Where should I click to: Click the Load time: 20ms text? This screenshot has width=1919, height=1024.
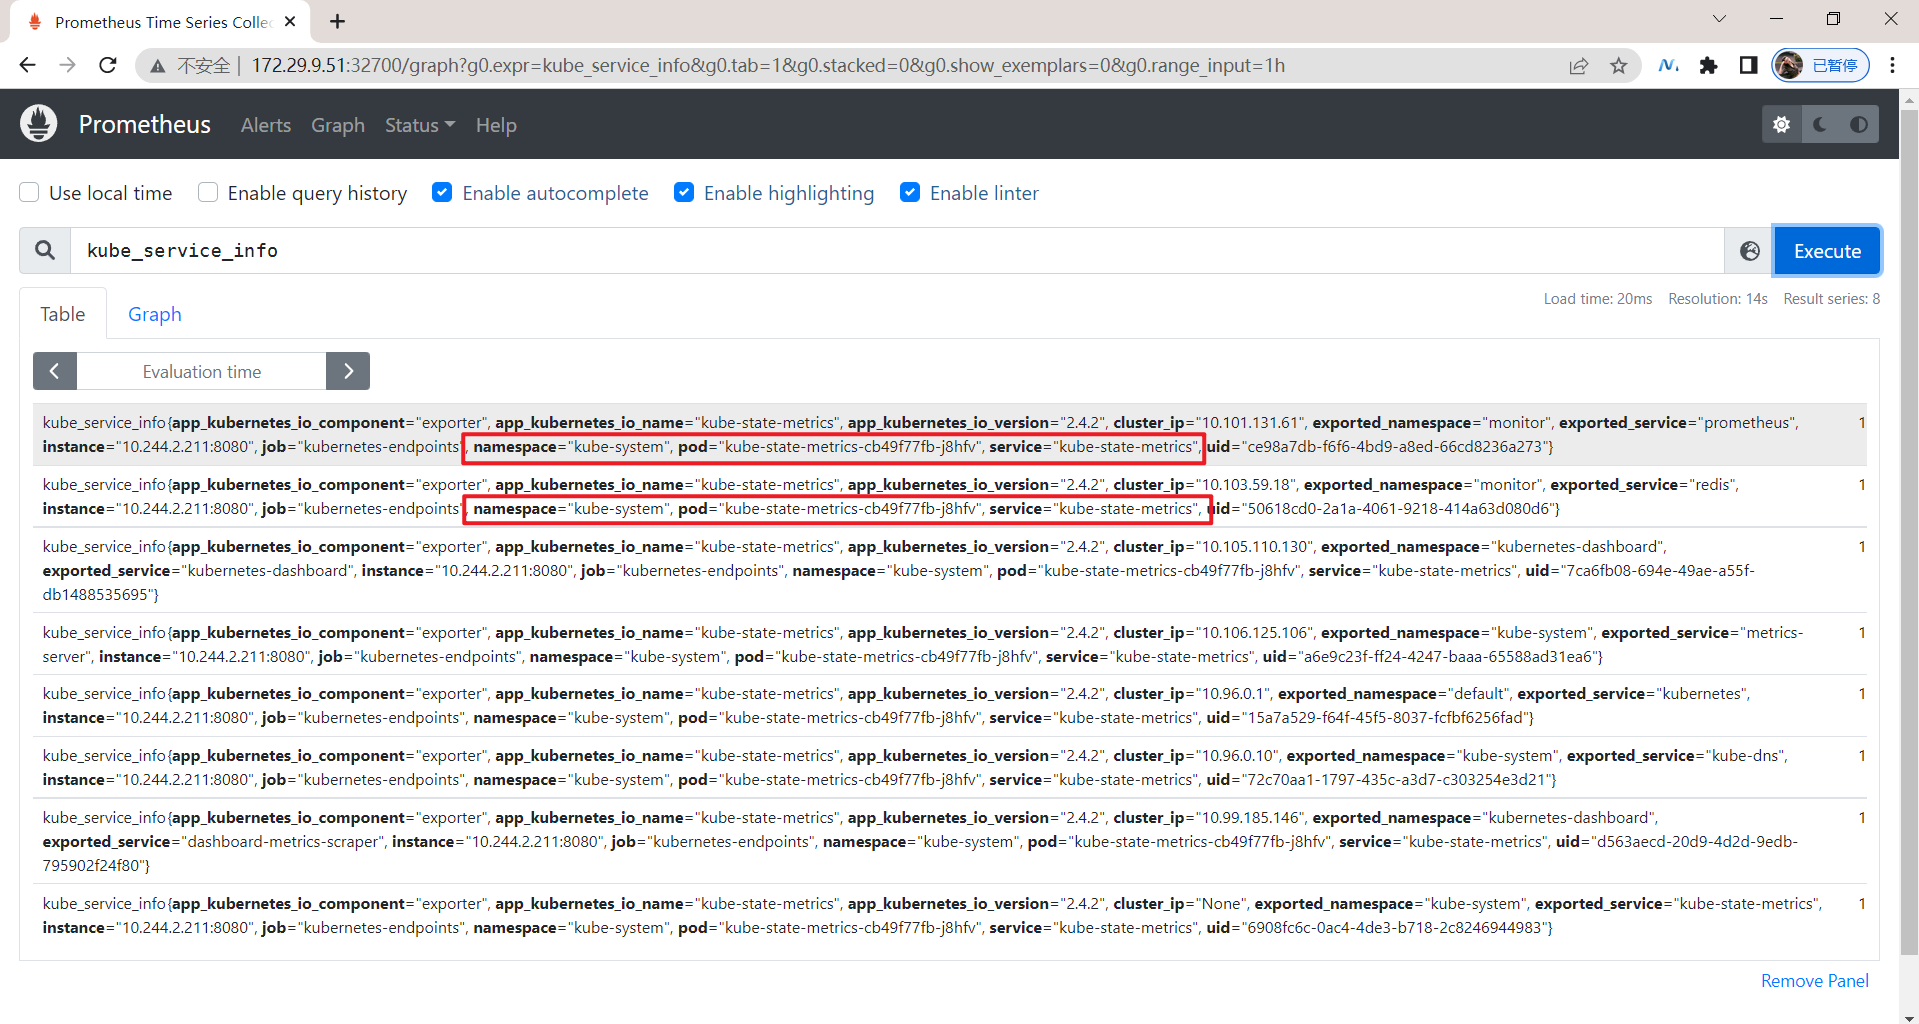tap(1597, 299)
